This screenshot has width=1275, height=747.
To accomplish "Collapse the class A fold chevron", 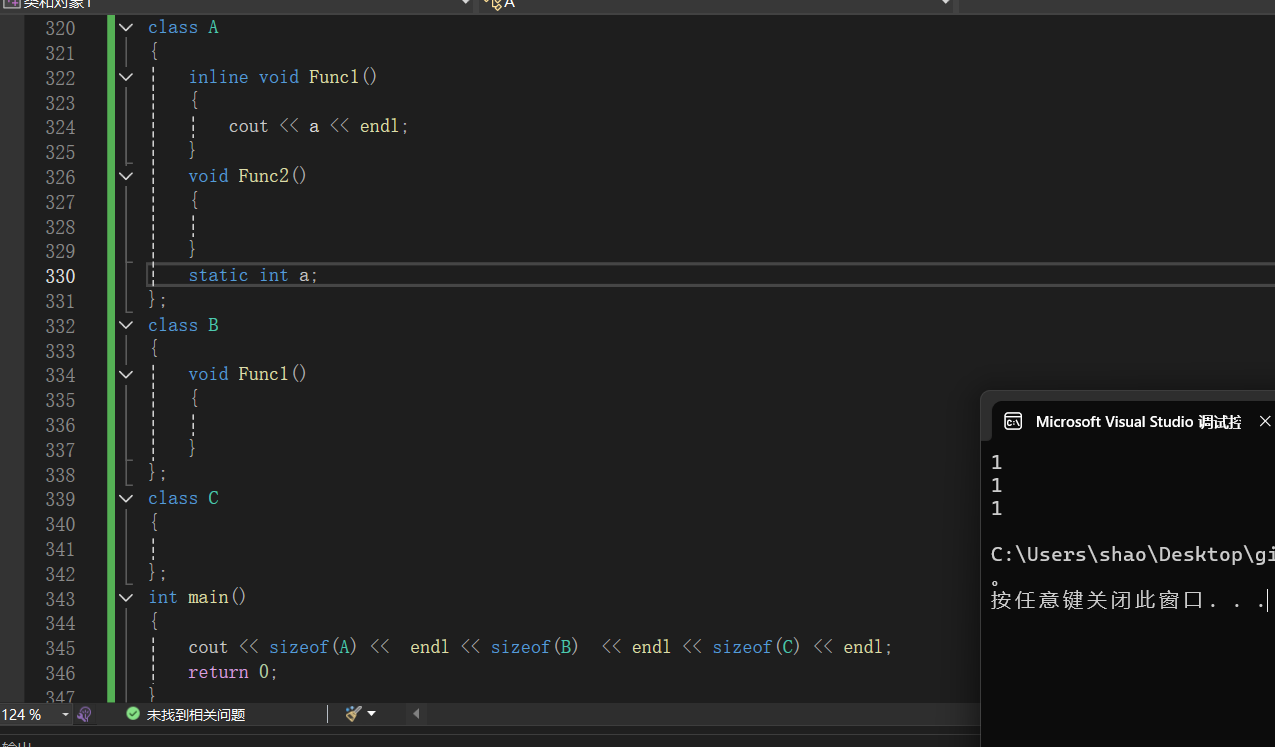I will point(126,28).
